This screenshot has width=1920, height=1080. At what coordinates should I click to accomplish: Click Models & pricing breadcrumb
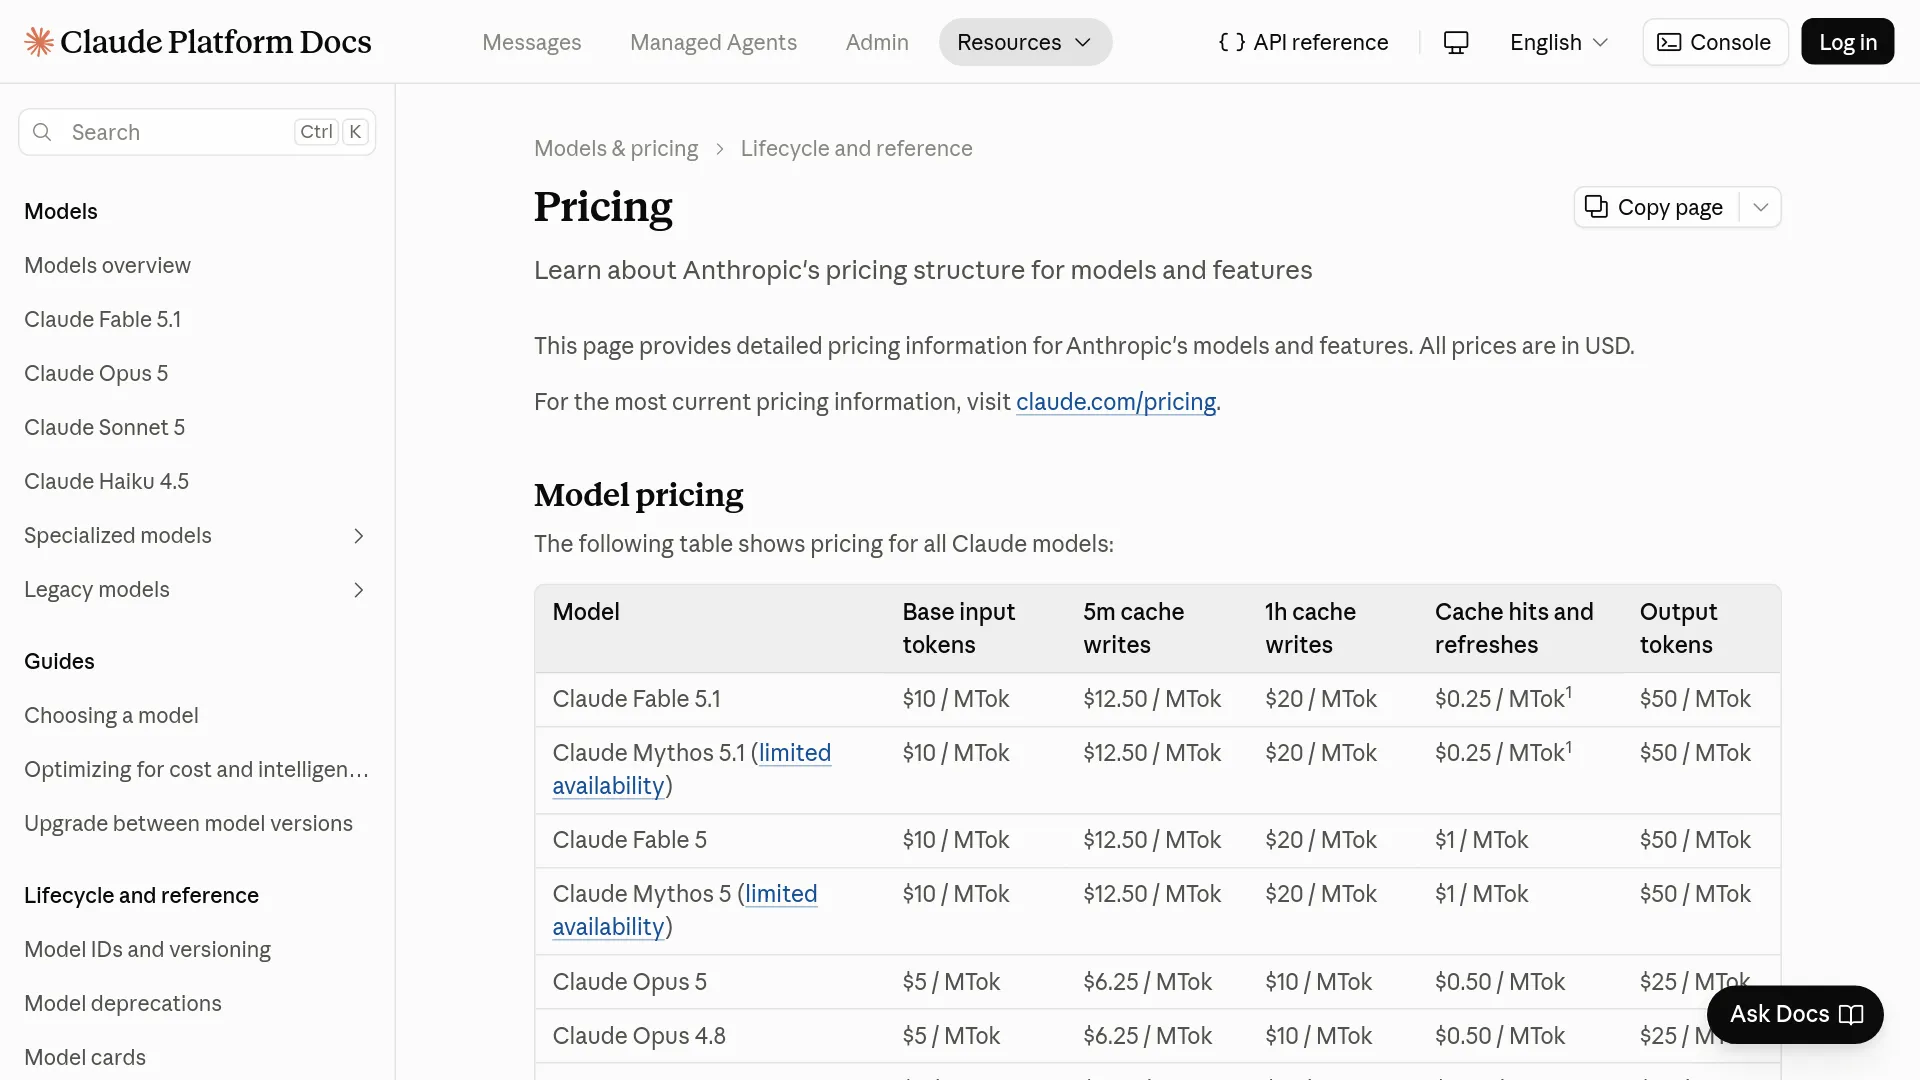click(616, 148)
